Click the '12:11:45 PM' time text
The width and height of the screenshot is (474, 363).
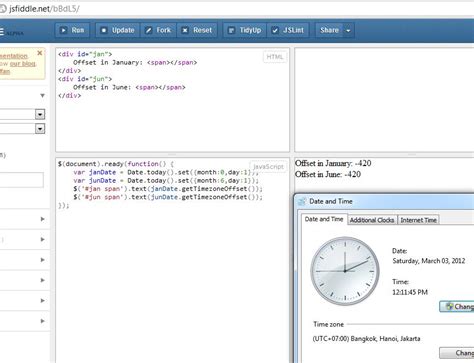point(410,292)
